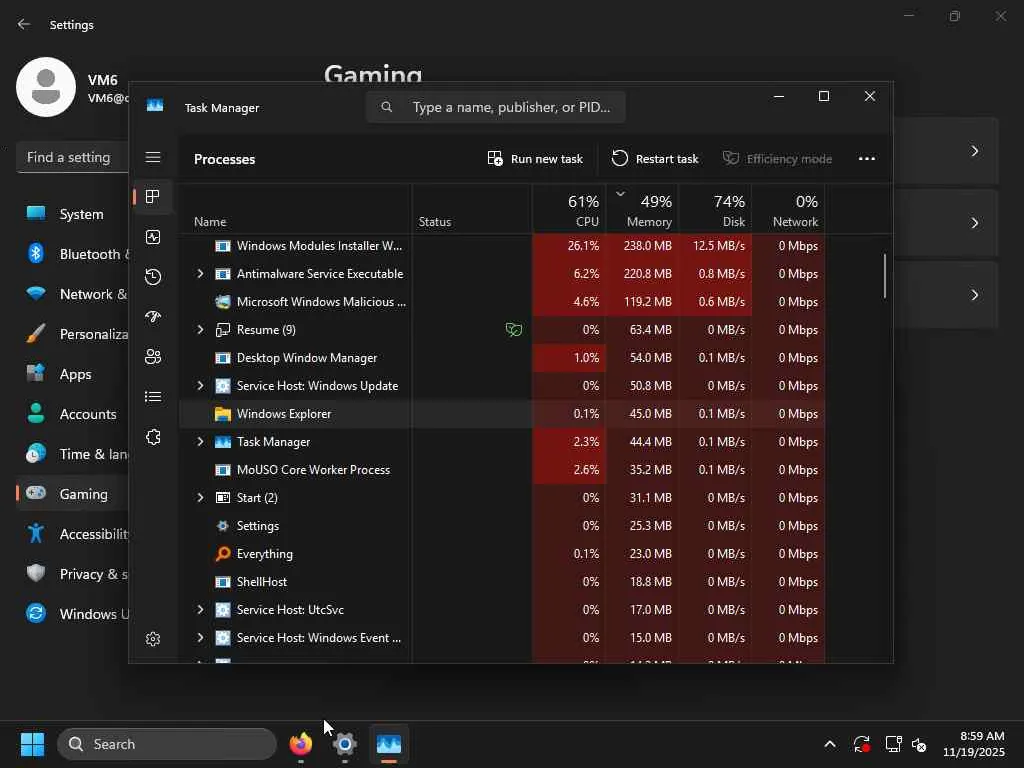Click the search magnifier icon in Task Manager
The image size is (1024, 768).
pyautogui.click(x=387, y=106)
